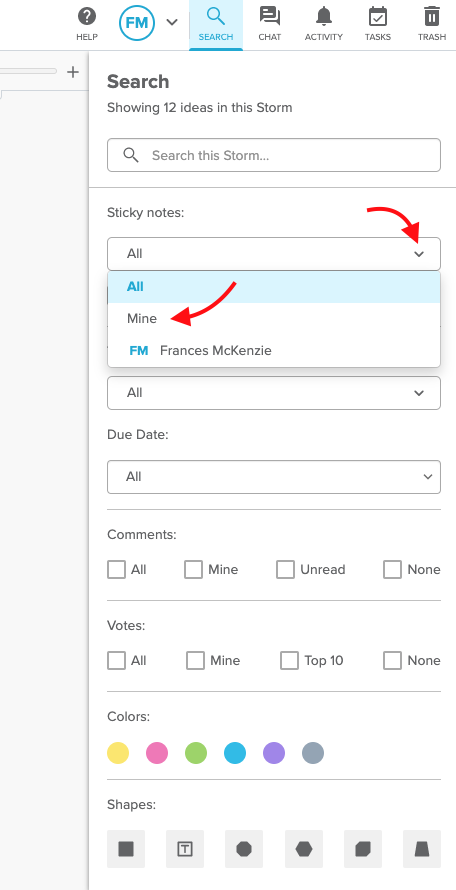Open the Activity bell icon
Screen dimensions: 456x890
pyautogui.click(x=324, y=16)
